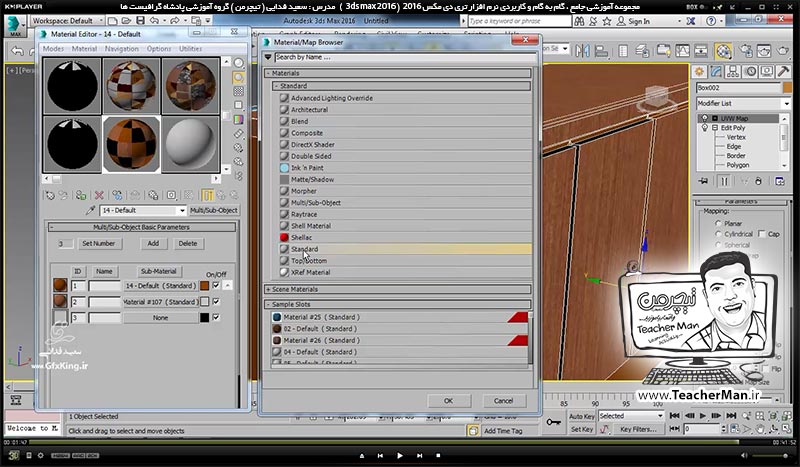Open the Utilities menu in Material Editor
This screenshot has width=800, height=467.
[190, 49]
